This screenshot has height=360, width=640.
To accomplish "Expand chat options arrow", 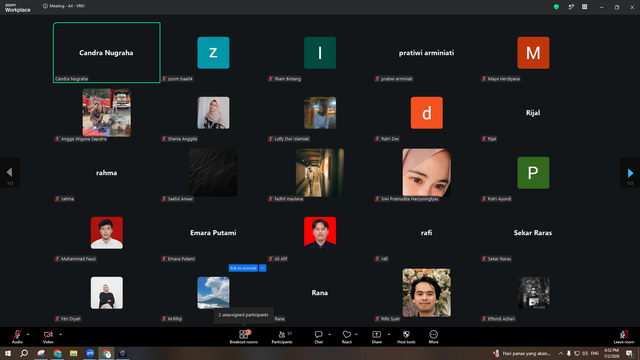I will (x=329, y=334).
